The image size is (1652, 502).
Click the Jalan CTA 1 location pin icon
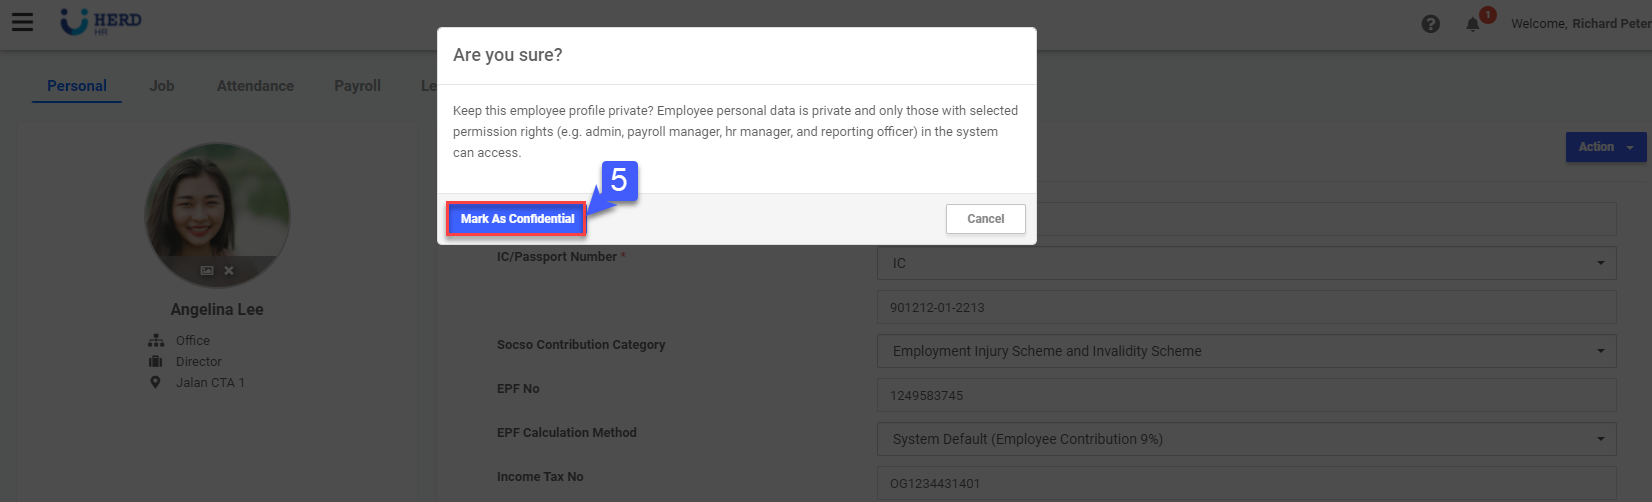155,382
